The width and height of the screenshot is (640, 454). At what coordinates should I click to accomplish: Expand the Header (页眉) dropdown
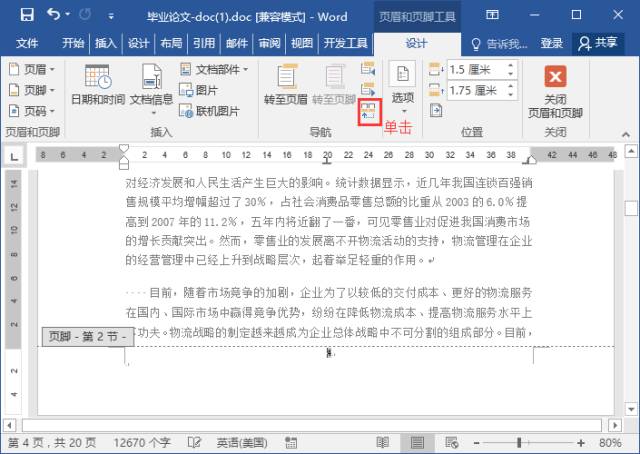pos(32,69)
